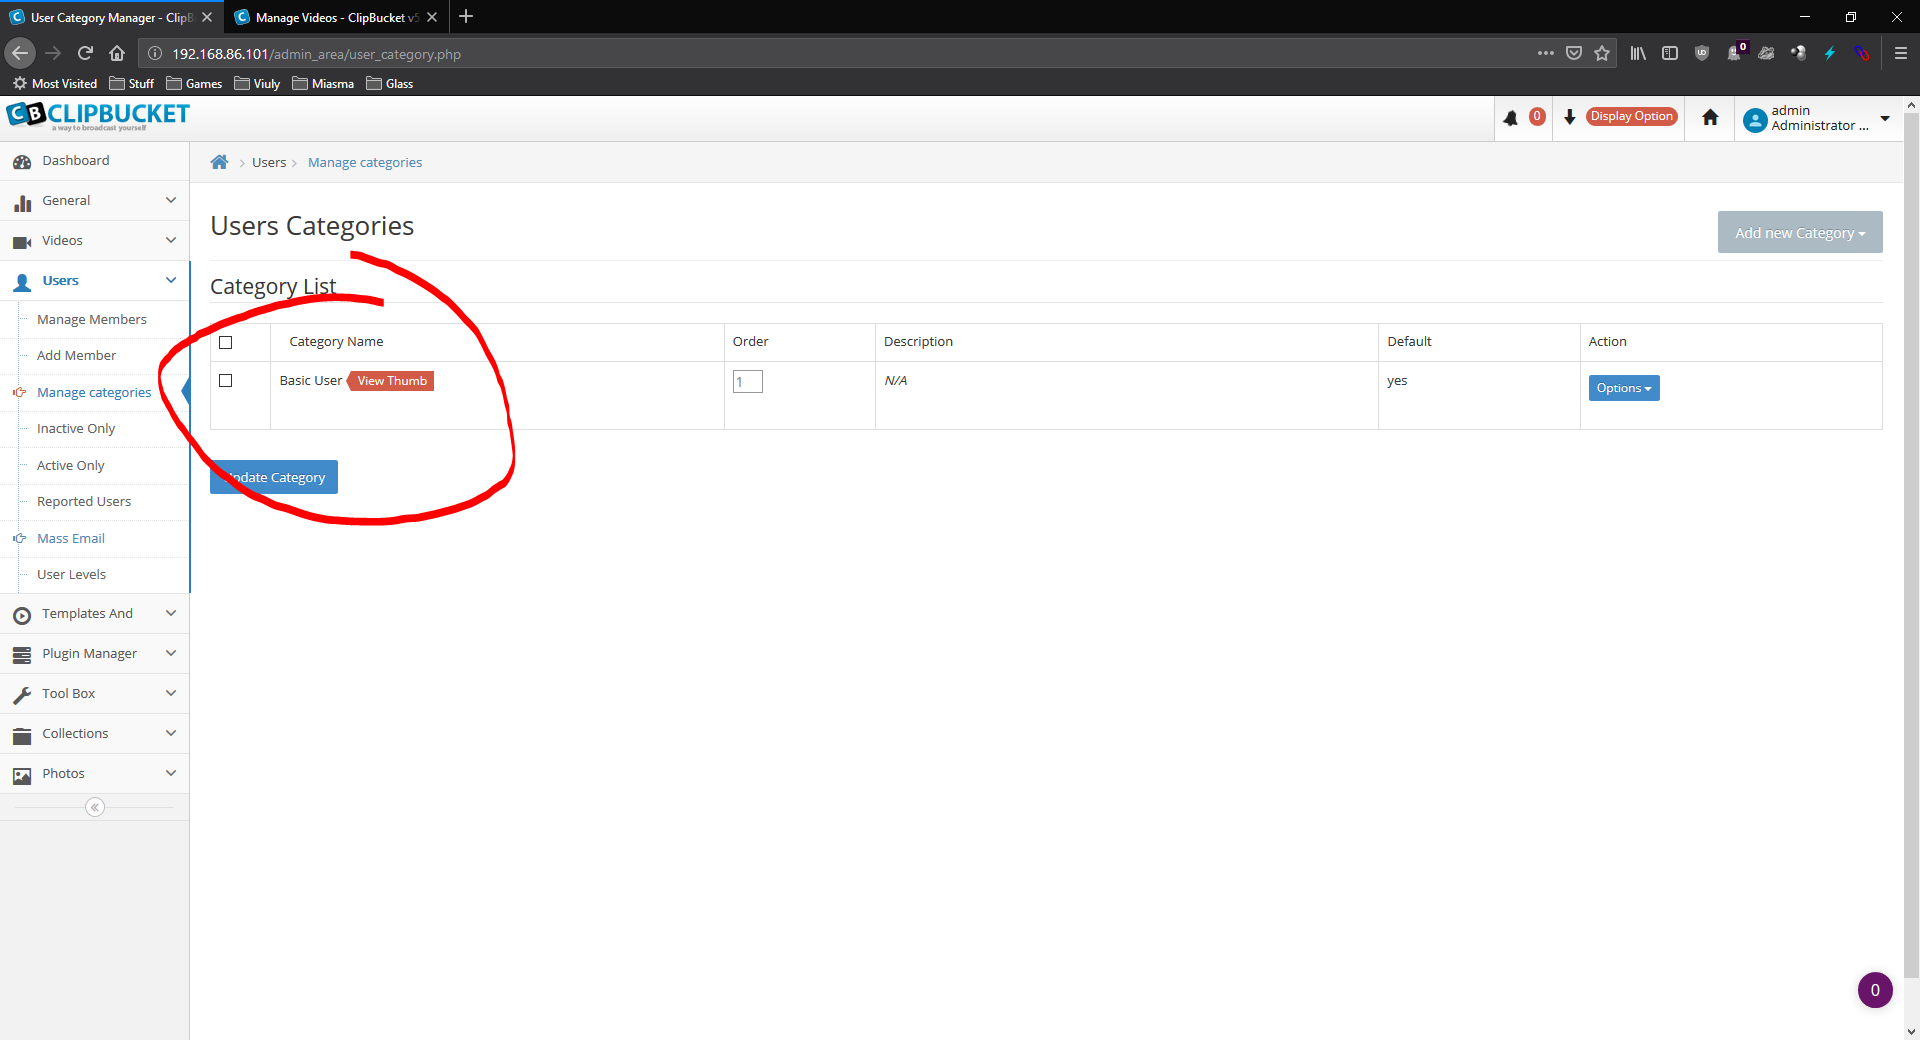Open the uBlock Origin shield extension
Viewport: 1920px width, 1040px height.
[x=1702, y=53]
